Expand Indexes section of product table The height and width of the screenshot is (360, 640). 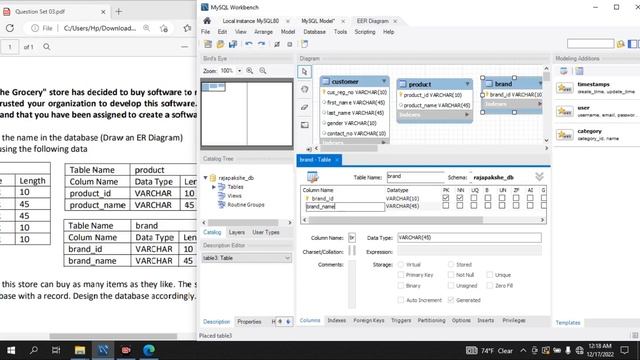point(467,115)
